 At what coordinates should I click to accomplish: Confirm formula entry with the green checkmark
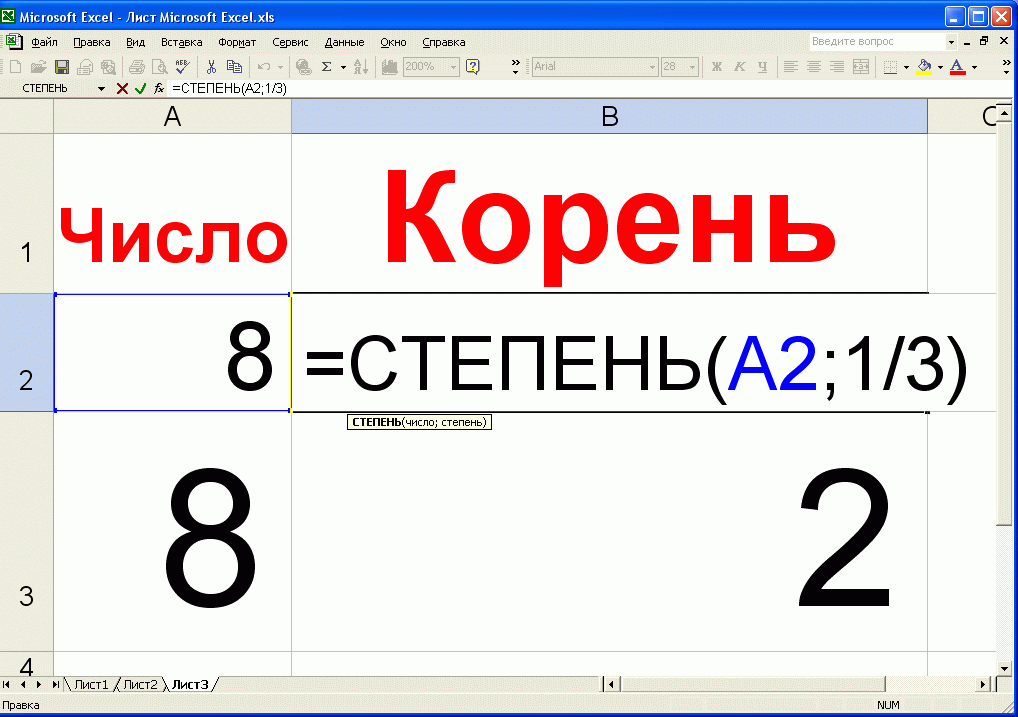point(140,88)
